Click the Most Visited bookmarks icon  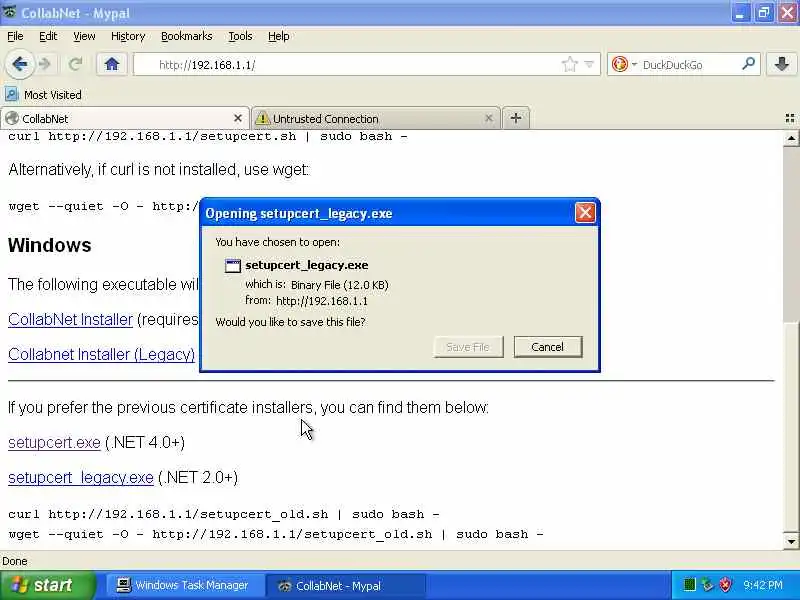(x=11, y=94)
